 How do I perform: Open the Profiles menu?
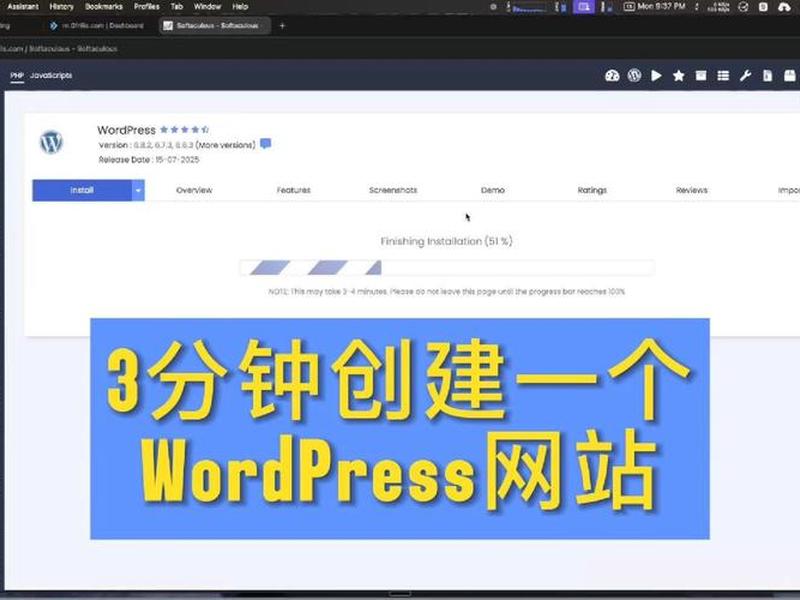146,7
